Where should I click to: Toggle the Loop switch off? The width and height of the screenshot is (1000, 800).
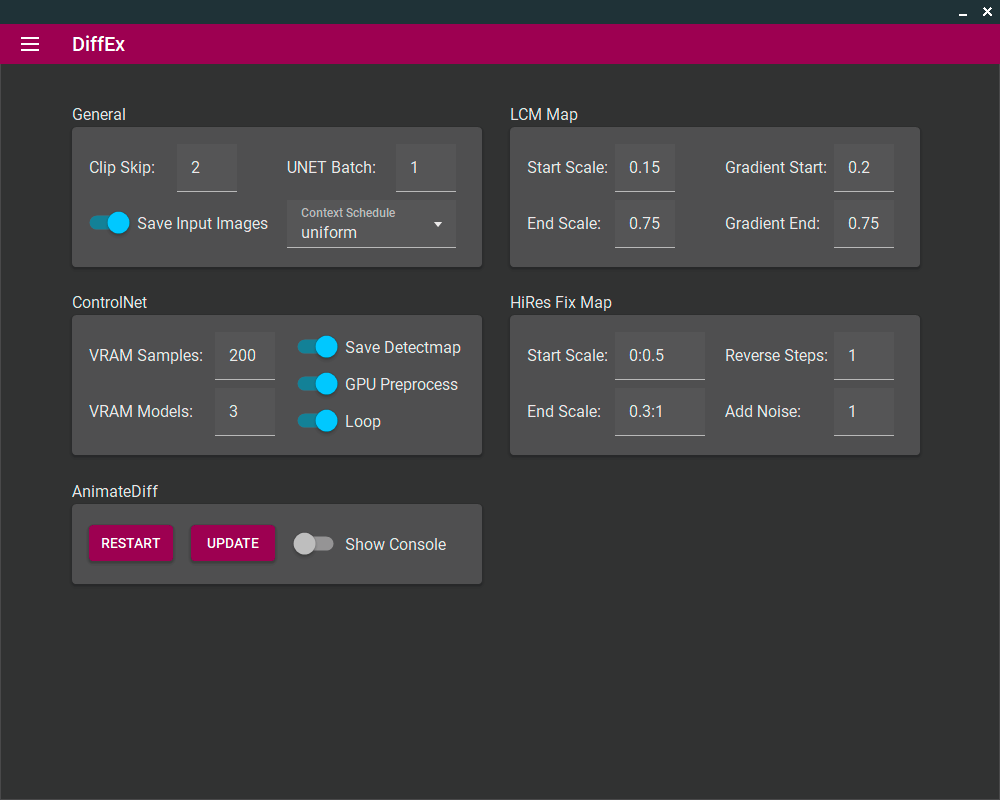317,421
